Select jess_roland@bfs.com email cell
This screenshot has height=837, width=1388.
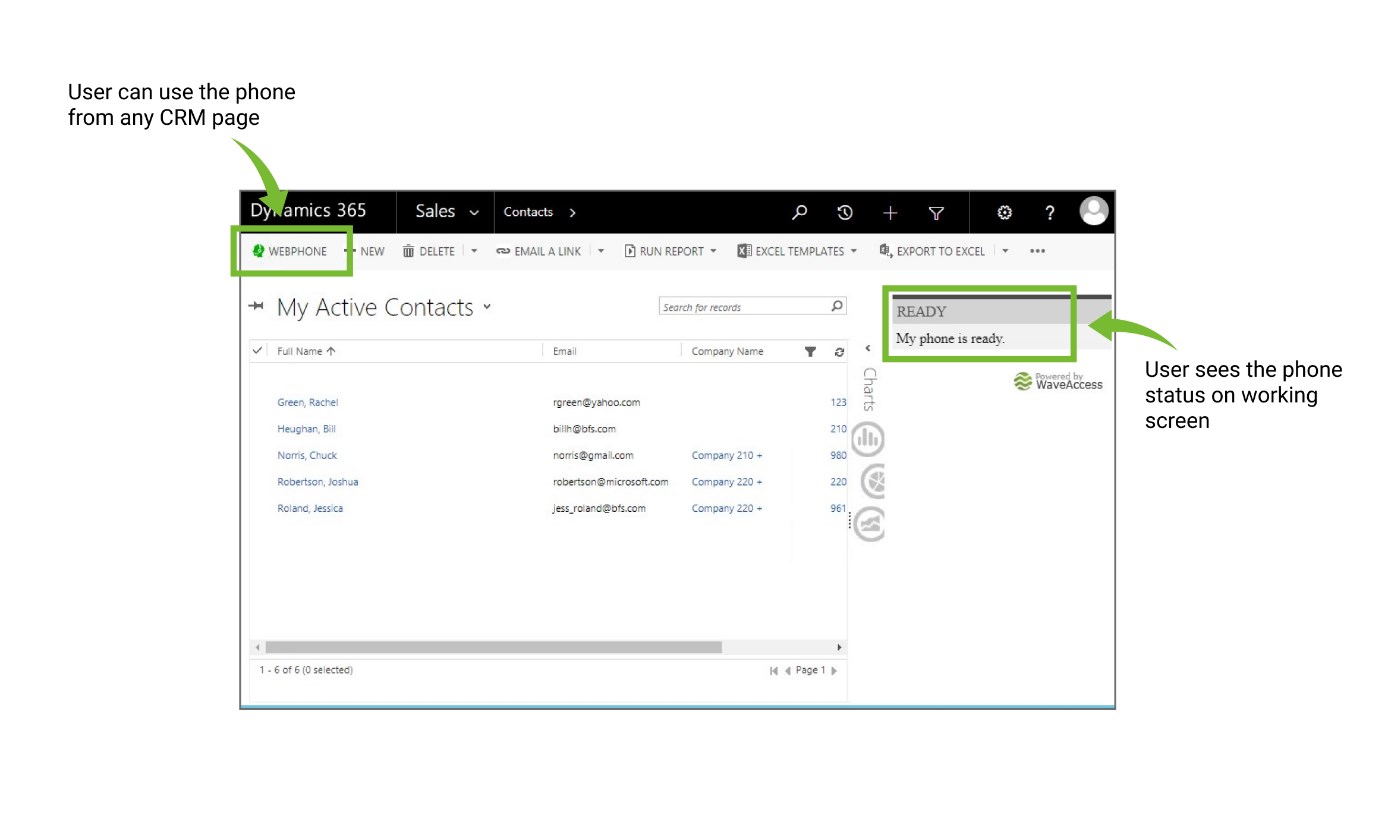(x=599, y=508)
